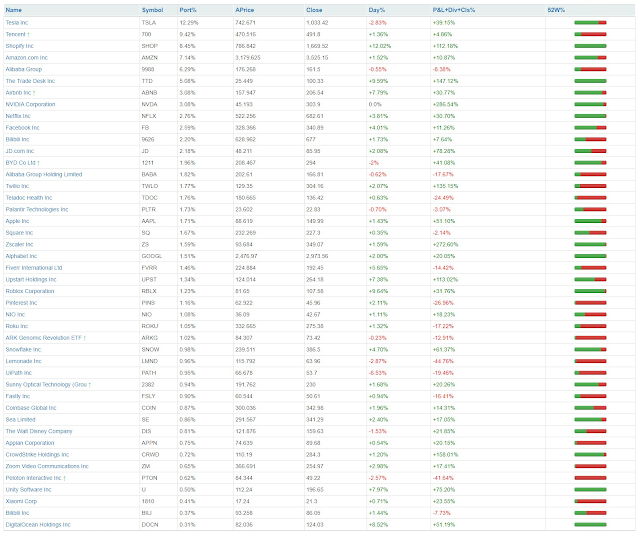
Task: Open the Upstart Holdings Inc link
Action: coord(31,280)
